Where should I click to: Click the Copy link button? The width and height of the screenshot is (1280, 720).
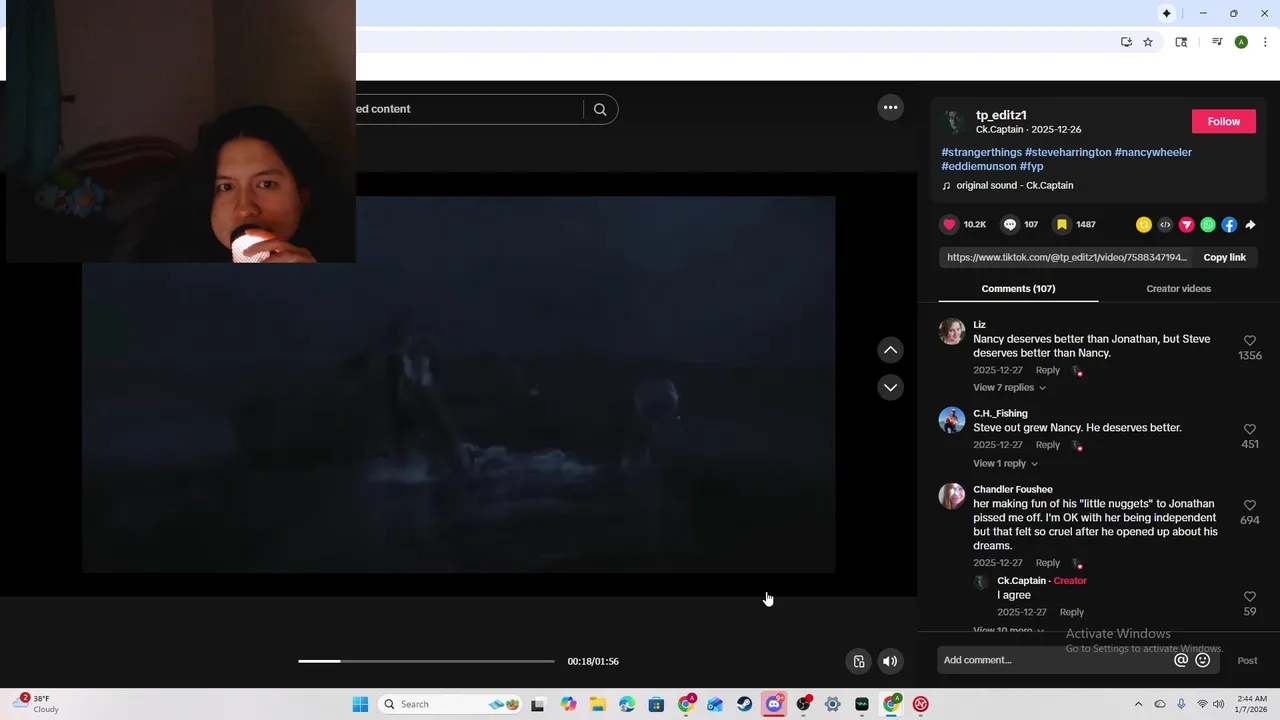pyautogui.click(x=1224, y=257)
